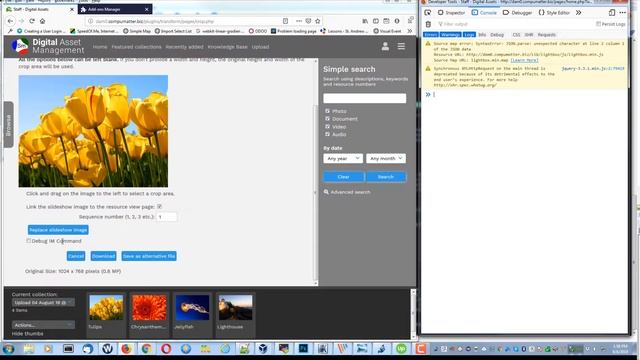
Task: Open Opera from the taskbar
Action: 166,349
